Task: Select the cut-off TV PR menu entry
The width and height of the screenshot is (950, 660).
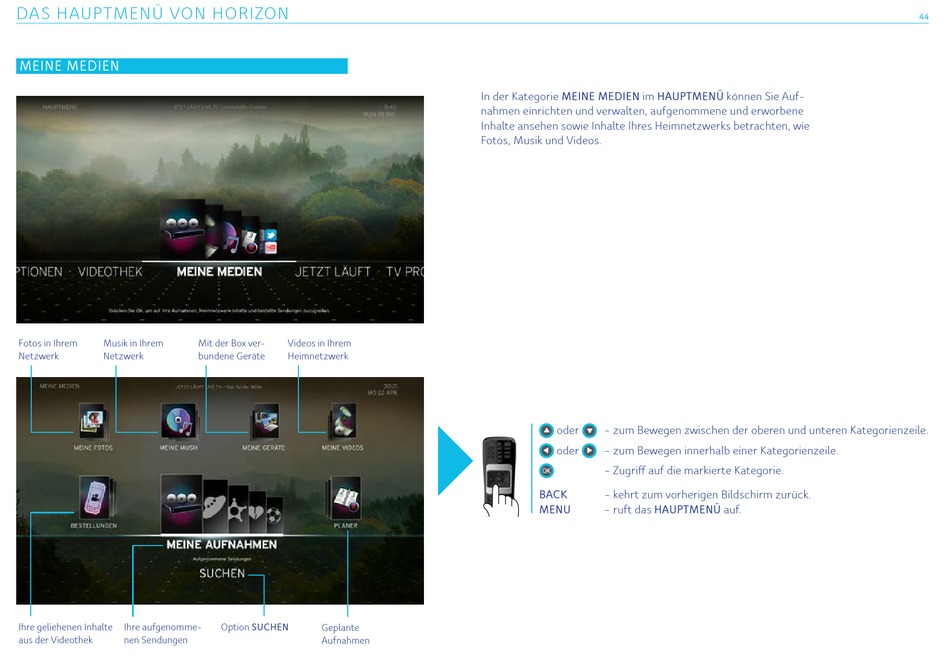Action: [405, 272]
